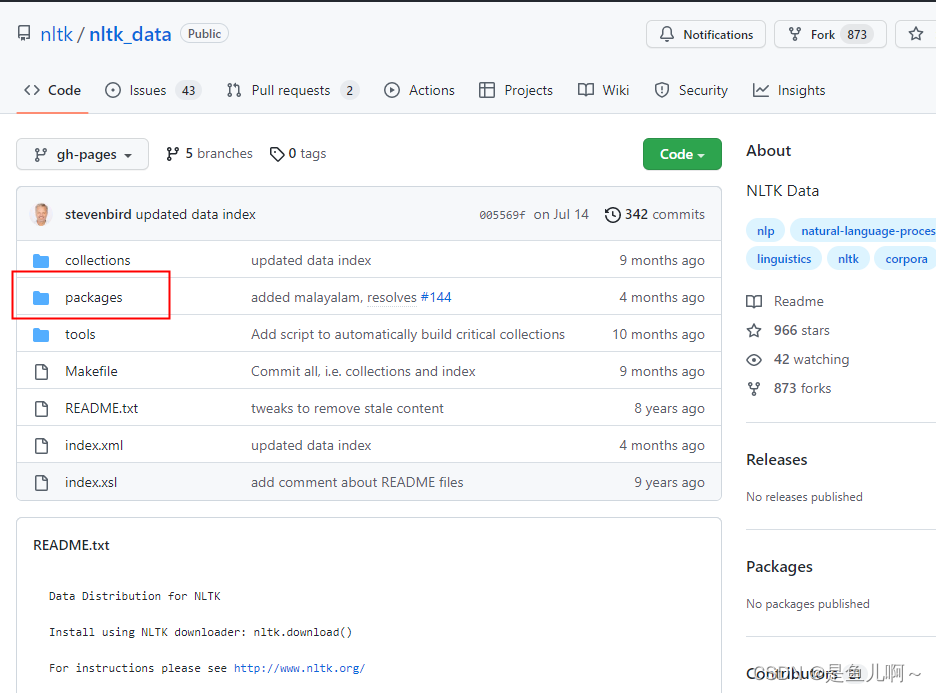Click the linguistics topic tag

[784, 259]
